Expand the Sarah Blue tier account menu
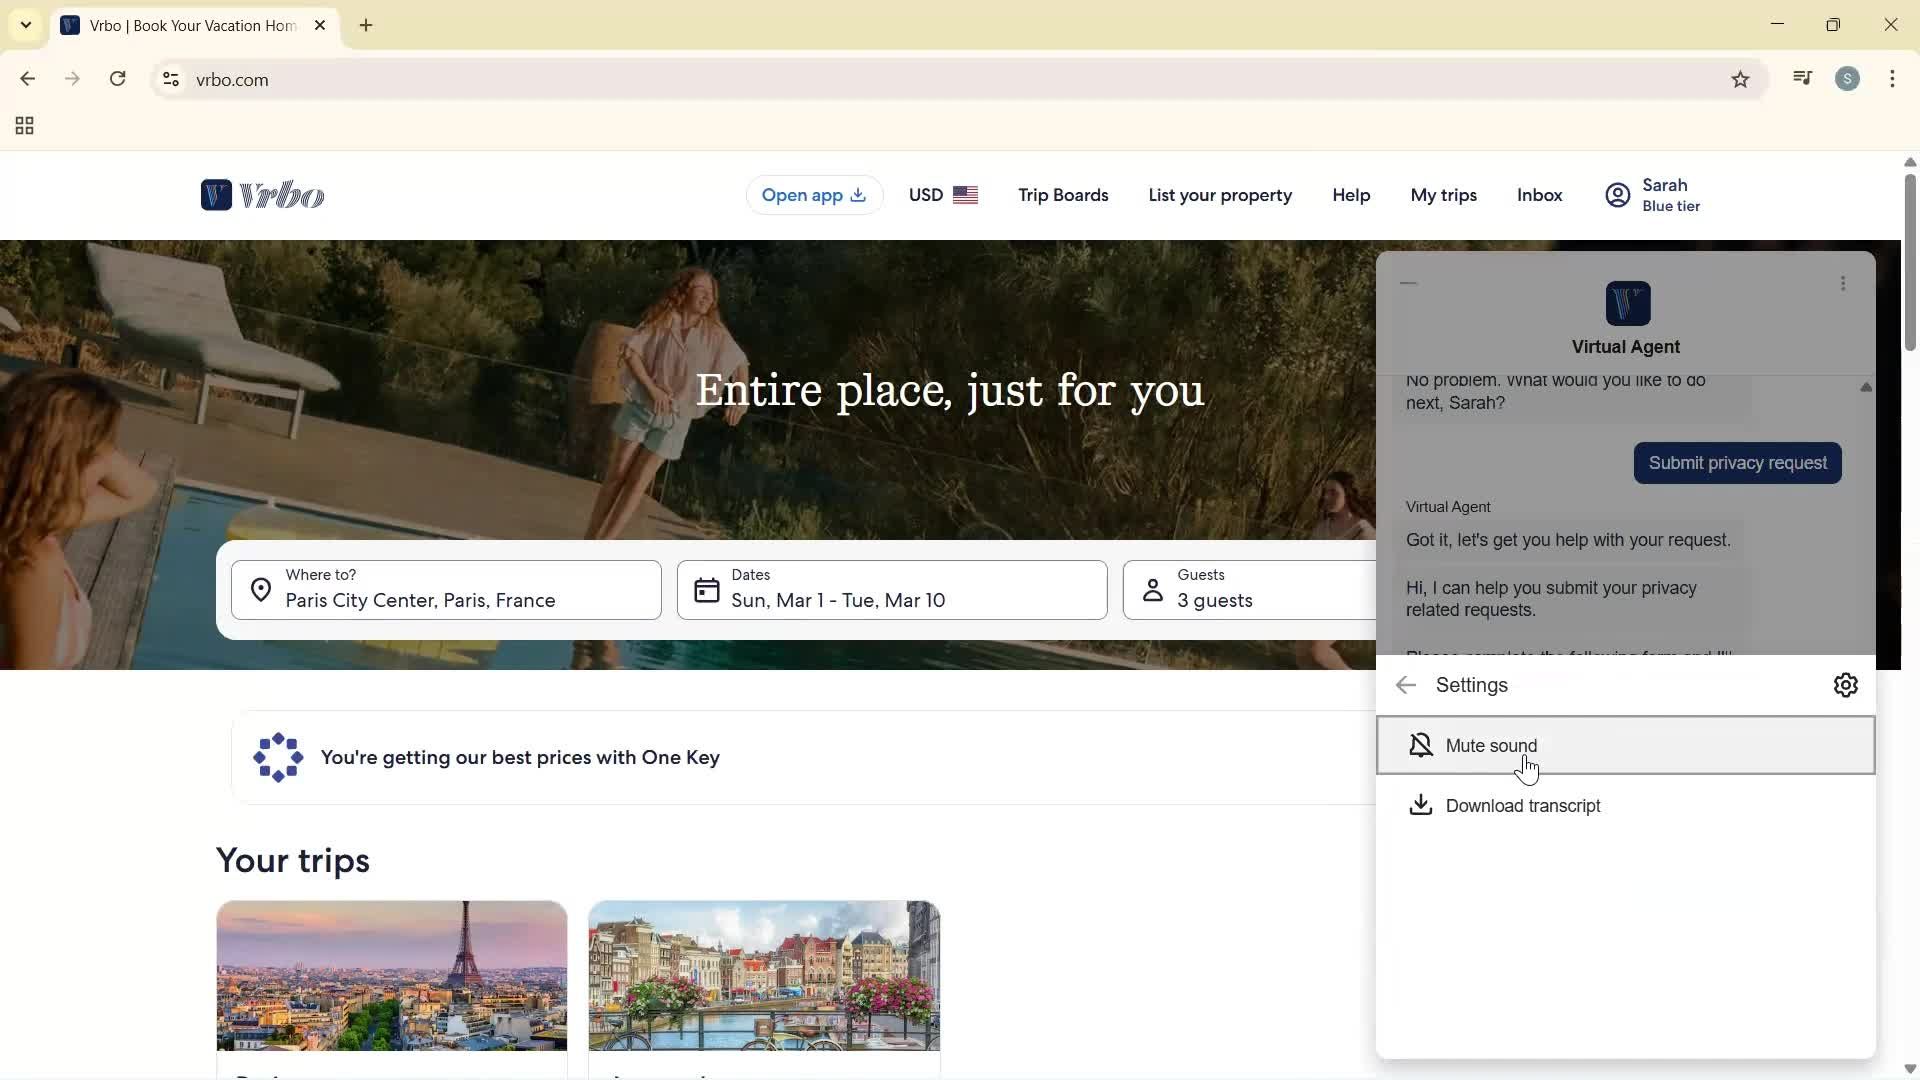The width and height of the screenshot is (1920, 1080). click(x=1652, y=195)
